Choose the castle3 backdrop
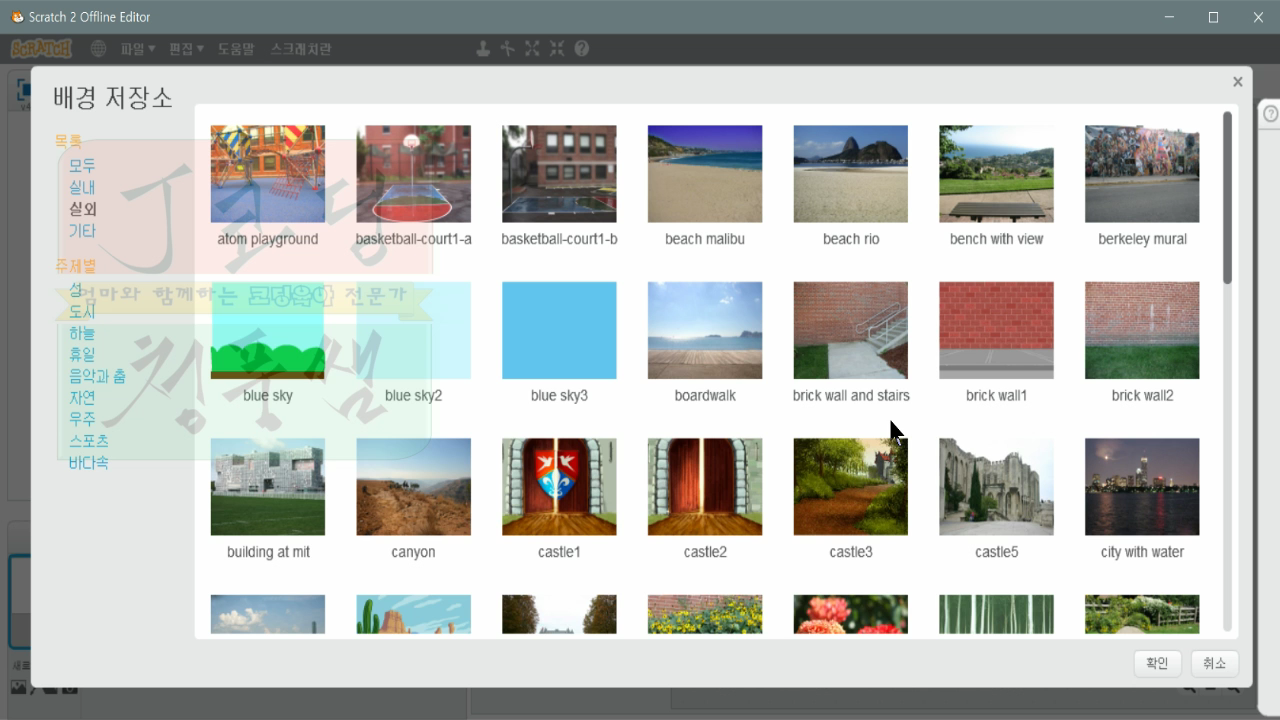Image resolution: width=1280 pixels, height=720 pixels. click(851, 487)
